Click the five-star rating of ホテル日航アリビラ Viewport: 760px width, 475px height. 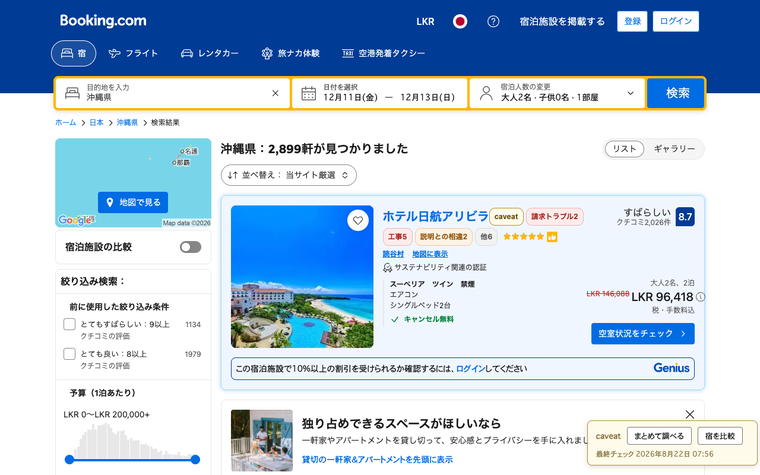pyautogui.click(x=523, y=237)
